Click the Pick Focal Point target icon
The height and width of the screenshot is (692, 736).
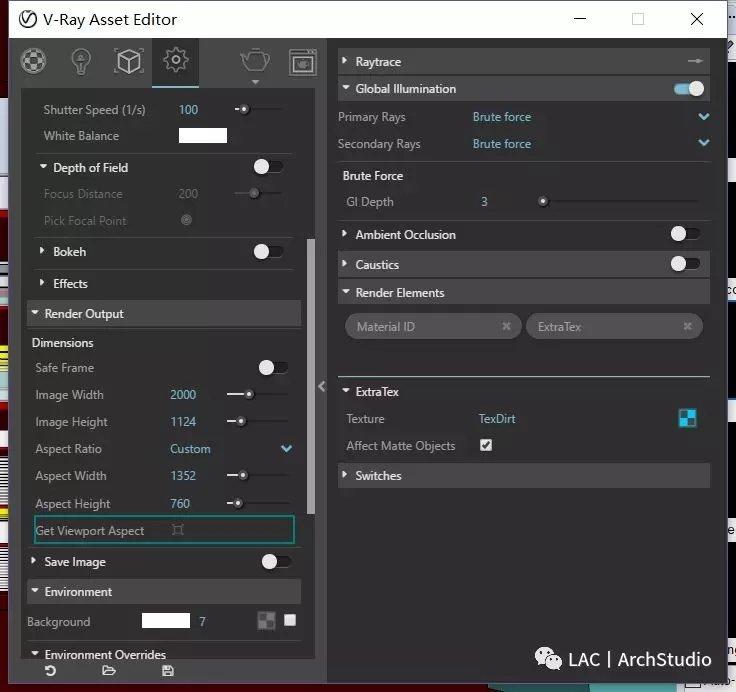pyautogui.click(x=186, y=220)
